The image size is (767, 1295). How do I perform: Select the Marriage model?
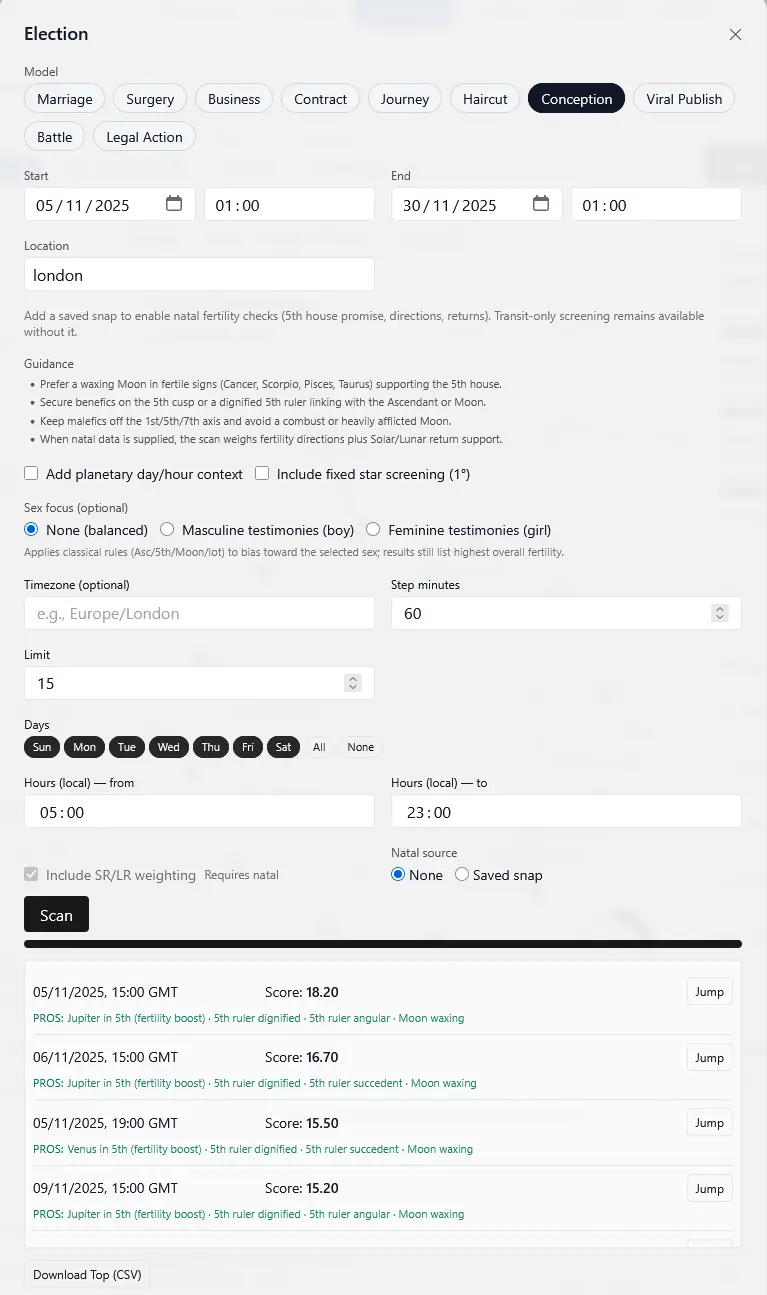click(65, 99)
